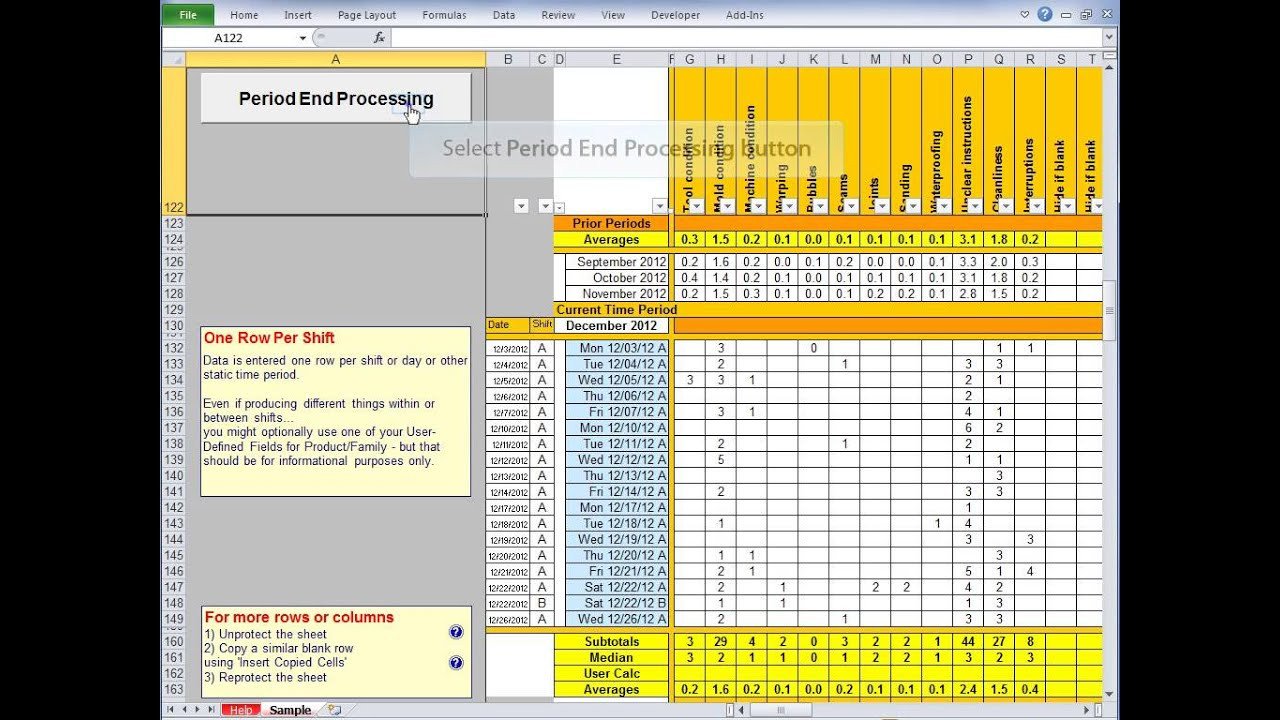Click Unclear instructions subtotal value 44
The image size is (1280, 720).
[x=968, y=642]
